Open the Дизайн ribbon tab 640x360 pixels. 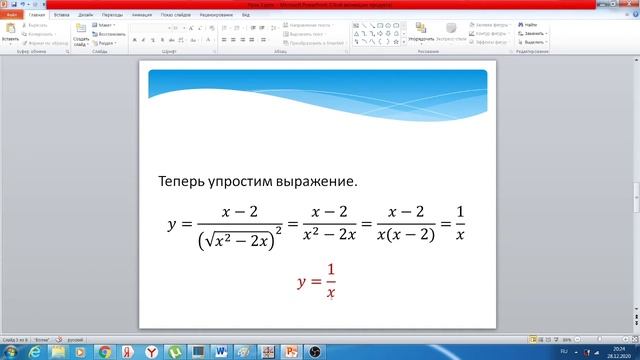tap(85, 15)
